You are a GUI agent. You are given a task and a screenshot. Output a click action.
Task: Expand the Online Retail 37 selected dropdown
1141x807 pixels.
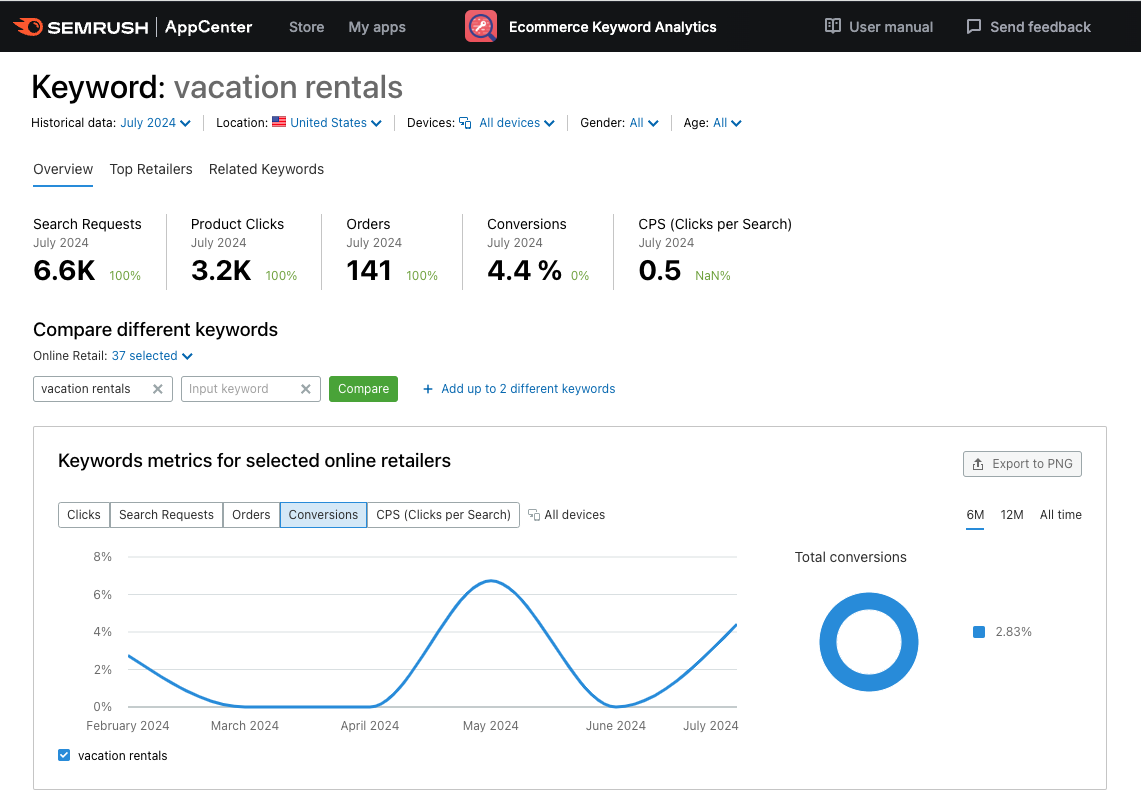tap(151, 355)
